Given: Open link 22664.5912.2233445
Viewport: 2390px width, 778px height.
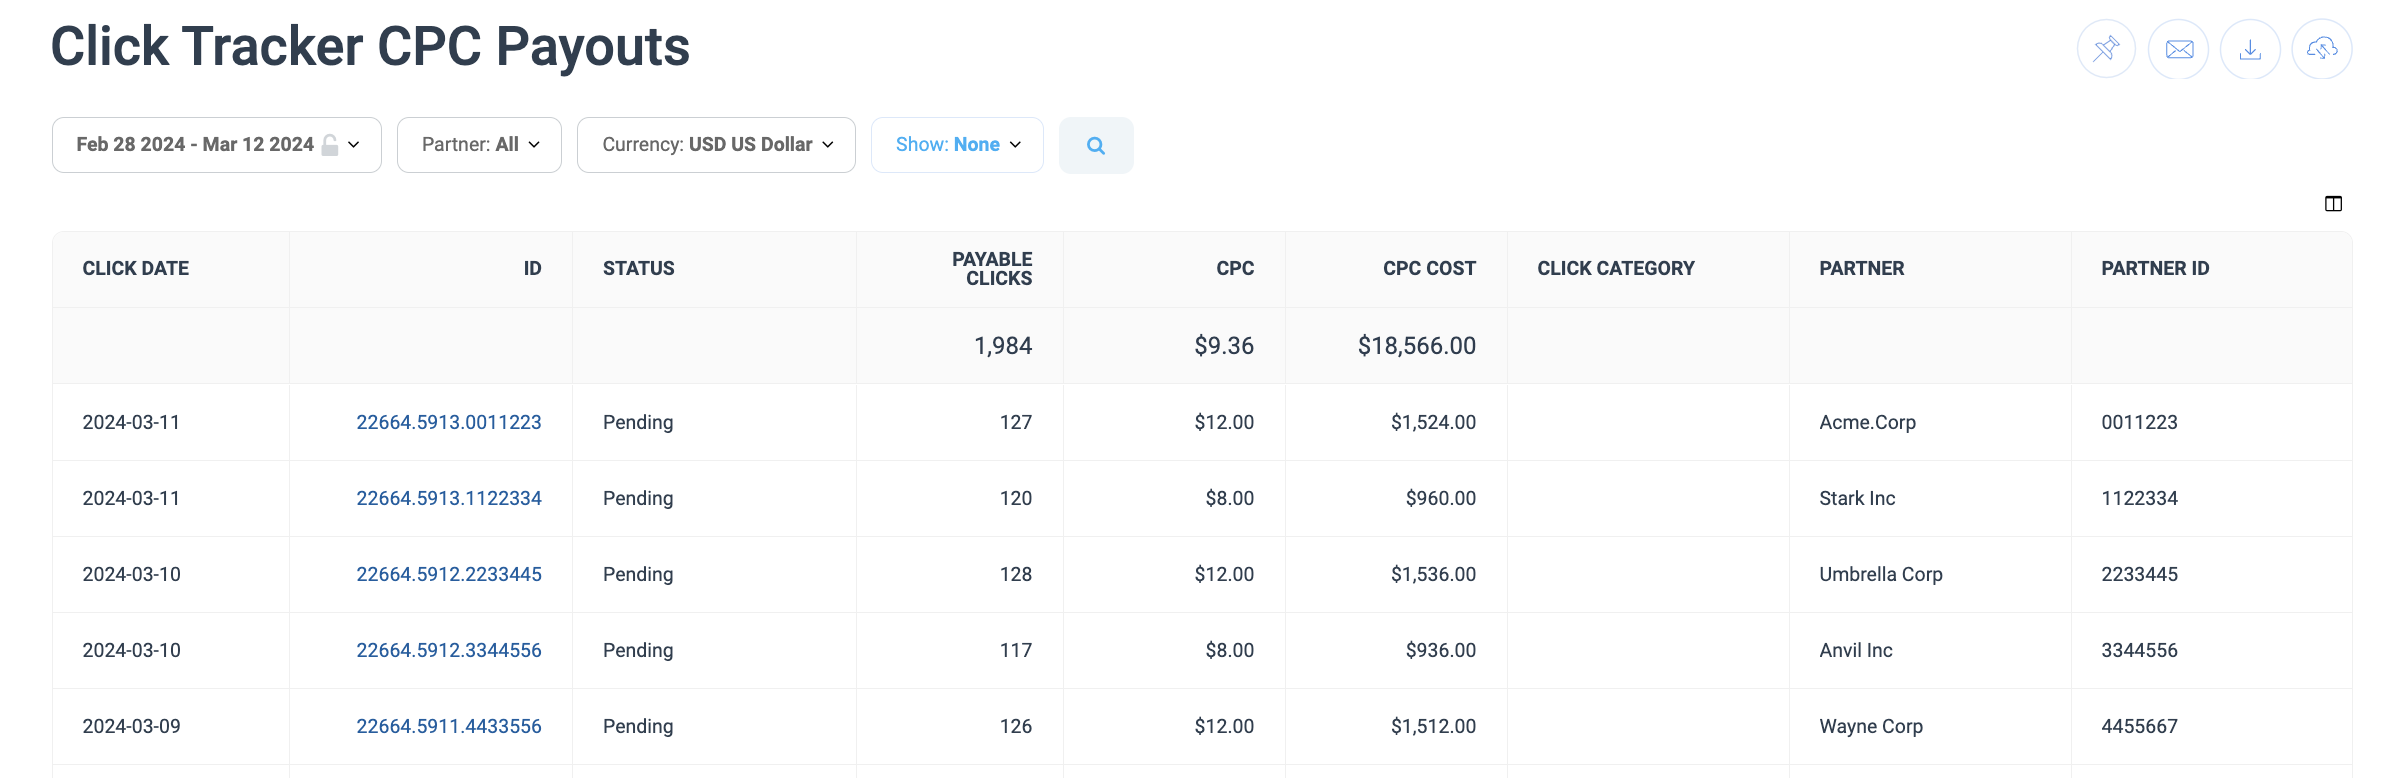Looking at the screenshot, I should point(449,574).
